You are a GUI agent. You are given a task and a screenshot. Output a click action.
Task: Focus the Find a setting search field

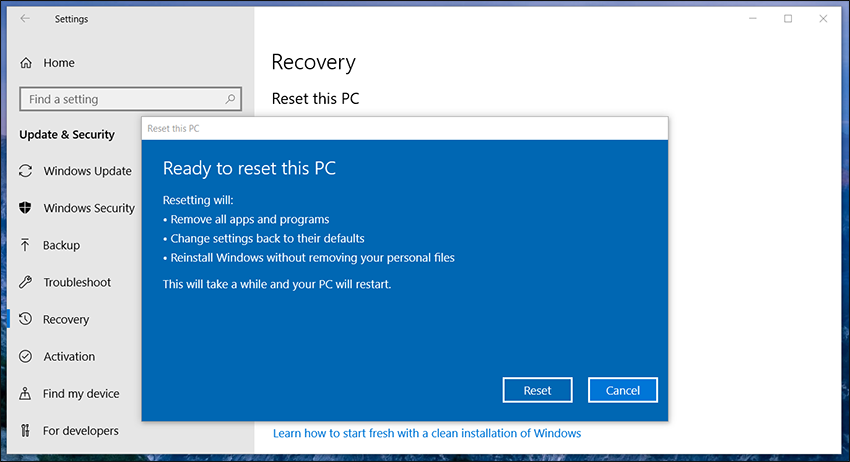pyautogui.click(x=130, y=99)
